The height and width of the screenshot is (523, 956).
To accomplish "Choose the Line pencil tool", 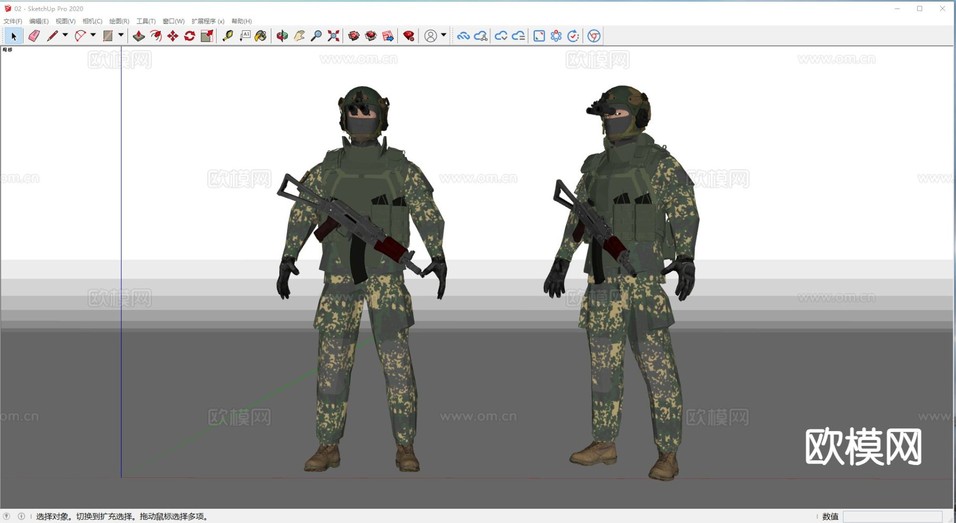I will coord(52,36).
